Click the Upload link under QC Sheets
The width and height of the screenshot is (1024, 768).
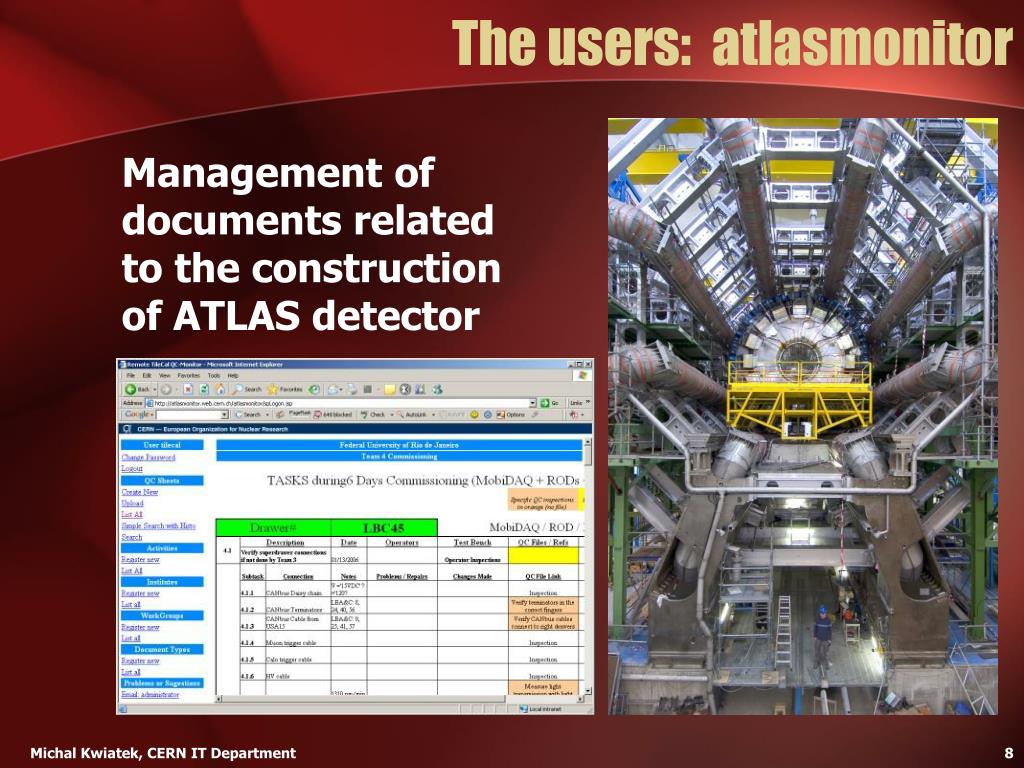click(x=132, y=503)
